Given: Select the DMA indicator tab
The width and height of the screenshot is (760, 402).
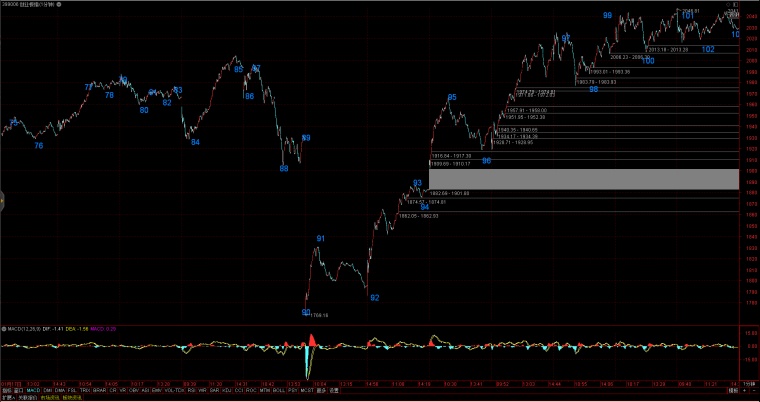Looking at the screenshot, I should [60, 390].
